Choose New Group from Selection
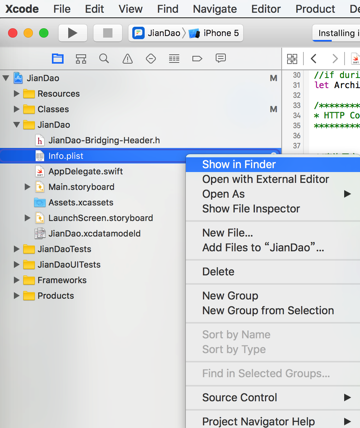360x428 pixels. 273,310
